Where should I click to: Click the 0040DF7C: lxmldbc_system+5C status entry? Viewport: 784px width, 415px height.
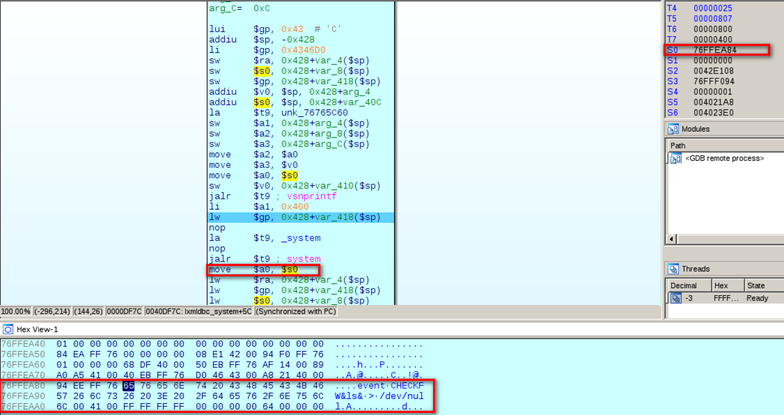199,312
